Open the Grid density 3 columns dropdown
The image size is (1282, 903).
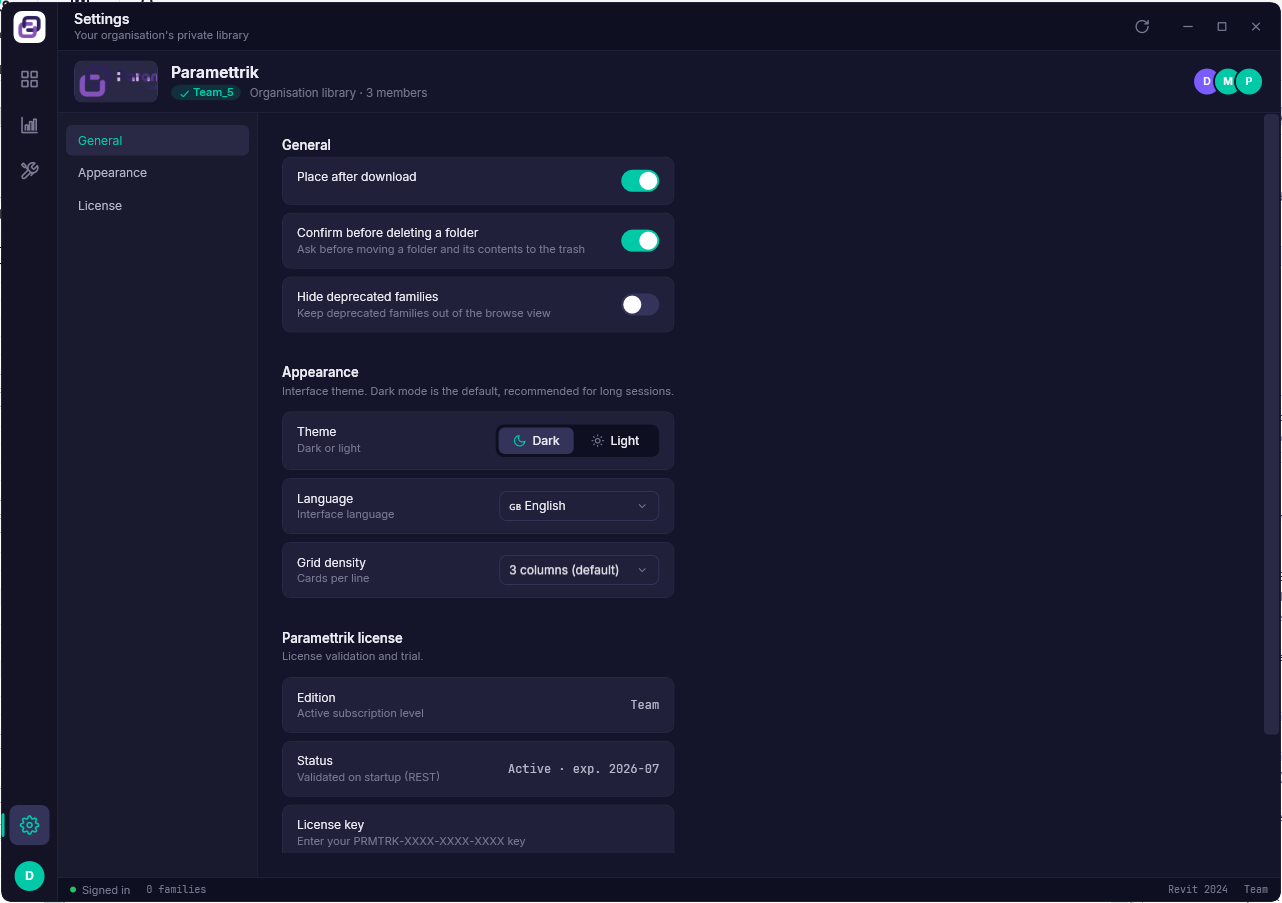[579, 570]
